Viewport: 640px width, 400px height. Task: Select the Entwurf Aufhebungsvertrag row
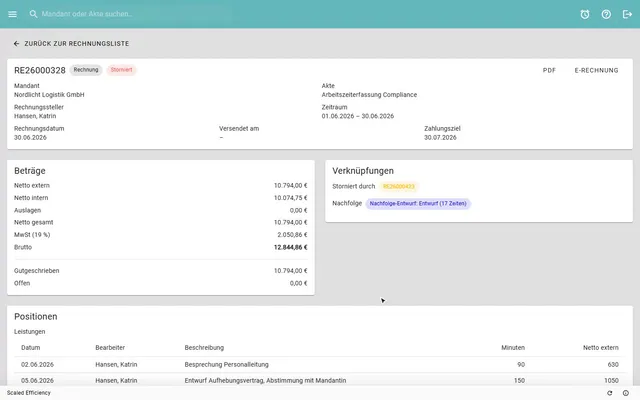coord(320,380)
